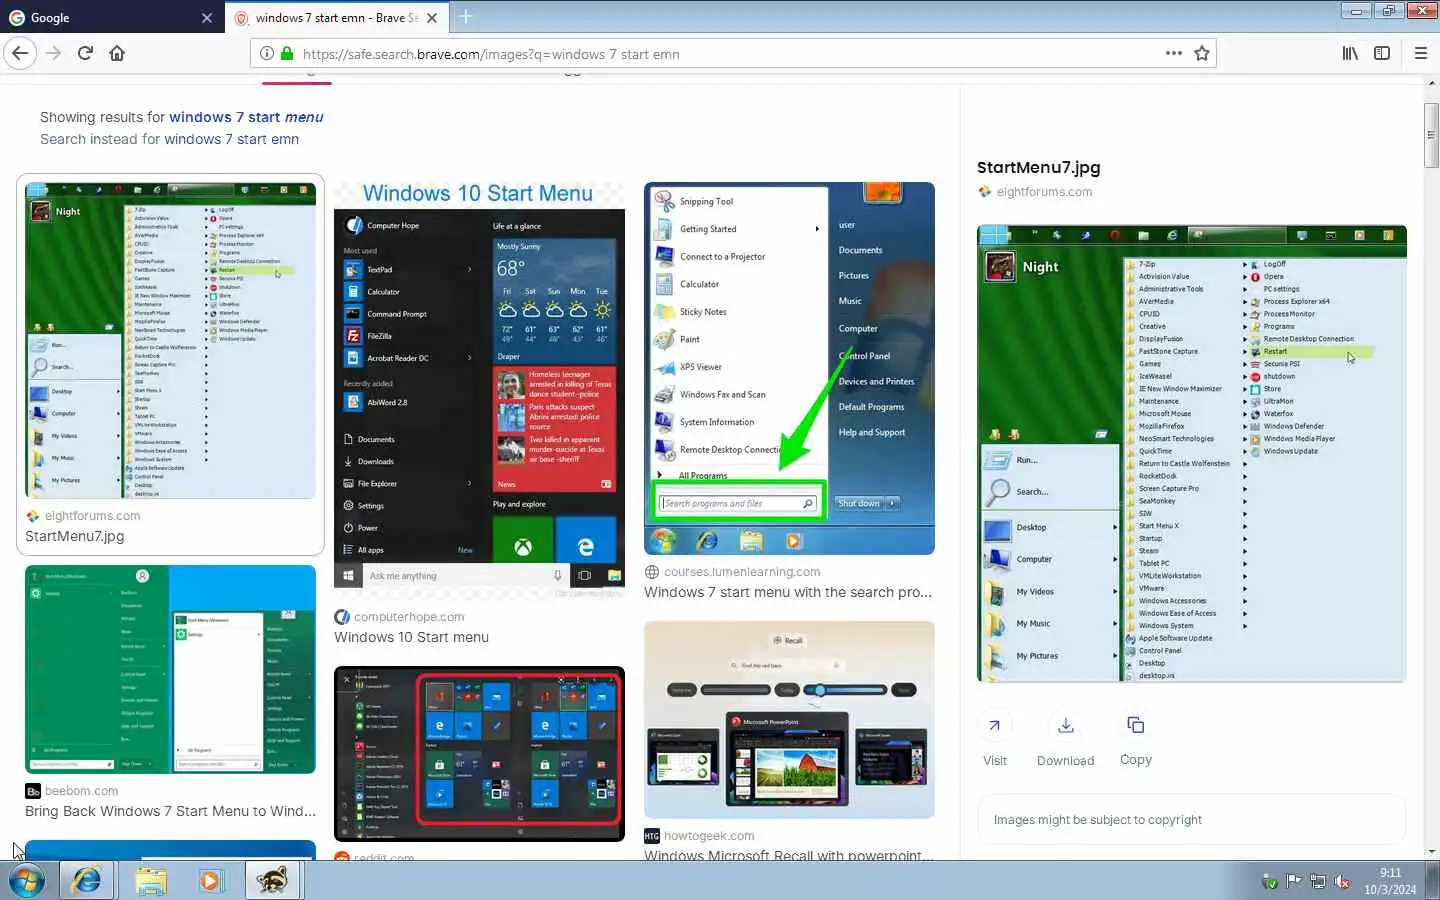
Task: Open the Library bookshelf icon
Action: point(1350,53)
